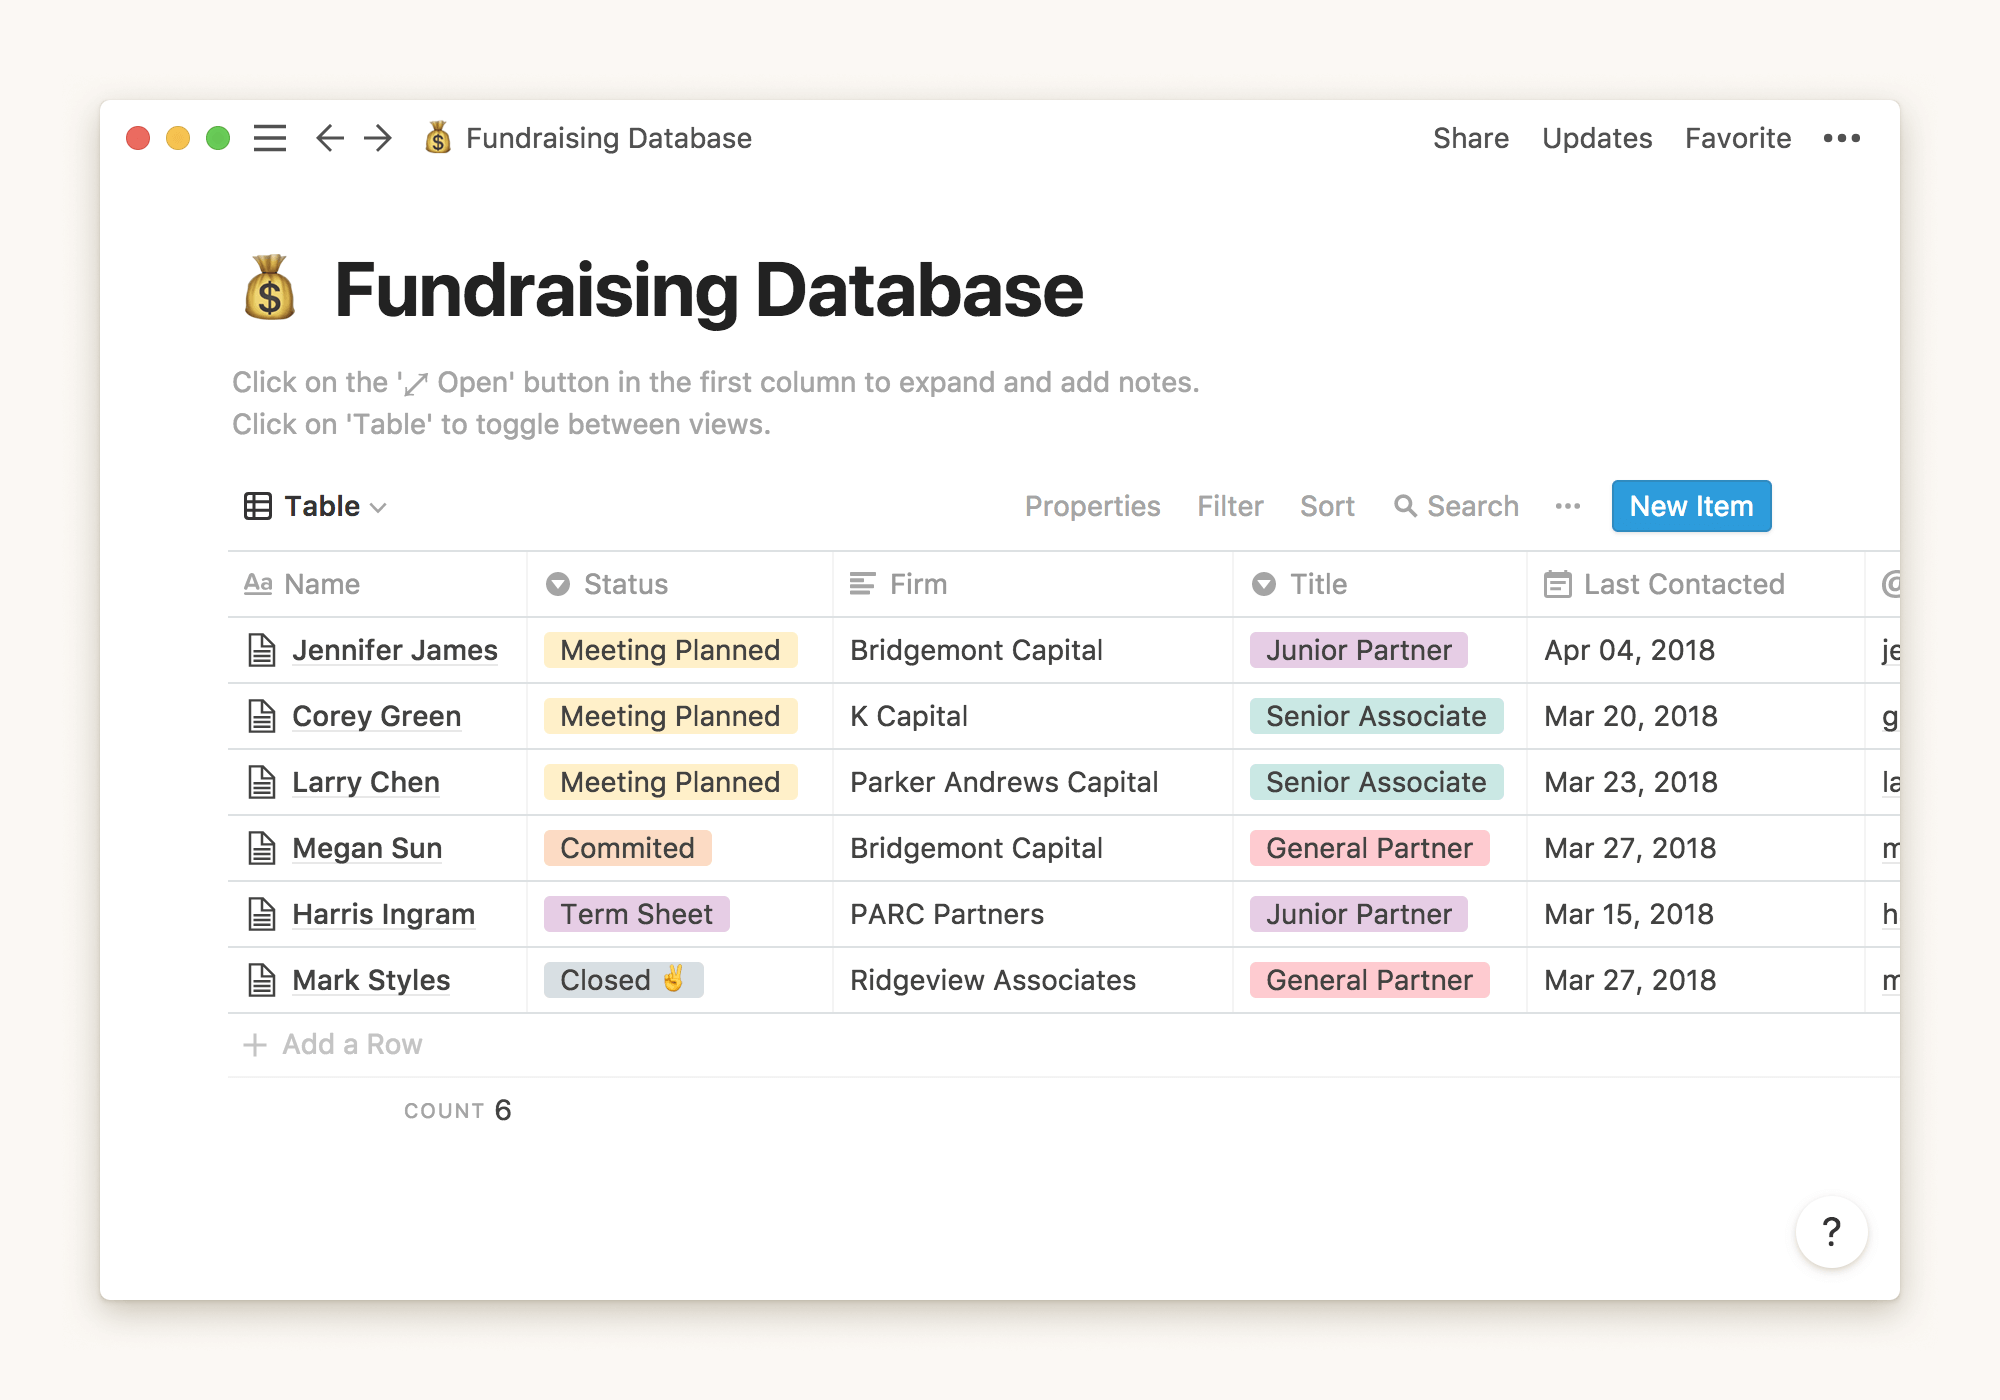Image resolution: width=2000 pixels, height=1400 pixels.
Task: Click the Share button
Action: coord(1470,138)
